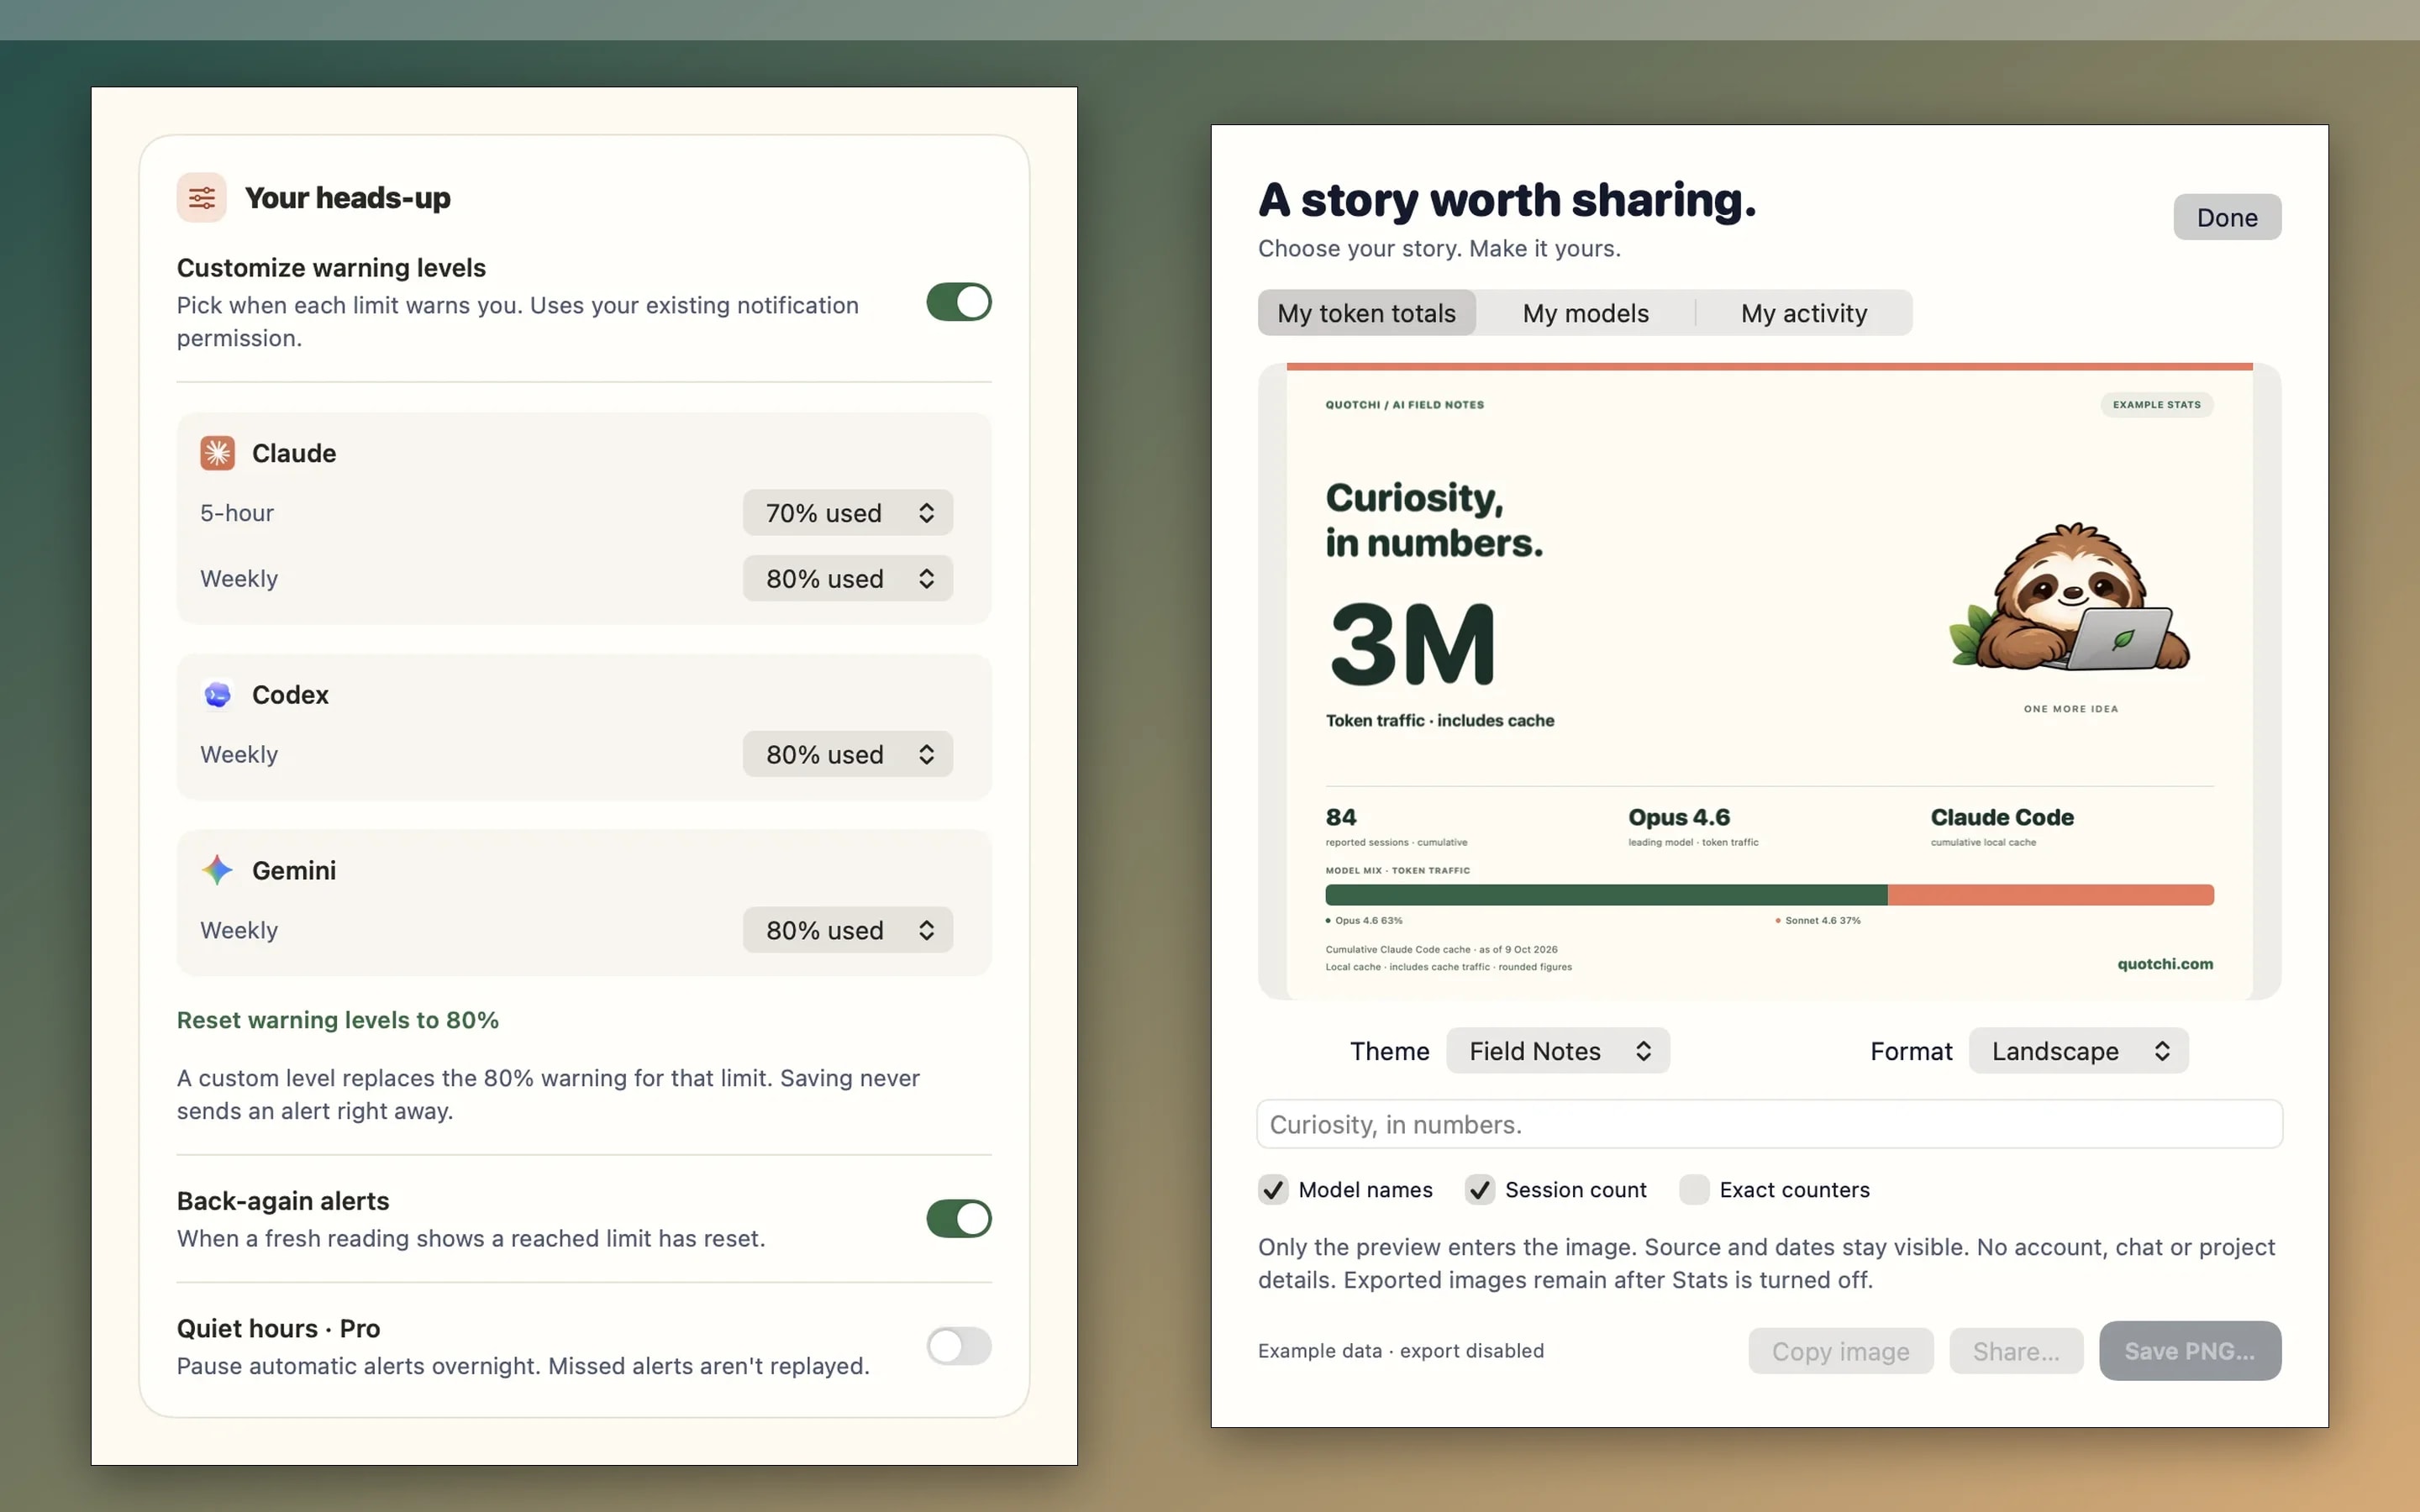Click the Copy image button
The width and height of the screenshot is (2420, 1512).
[1840, 1351]
